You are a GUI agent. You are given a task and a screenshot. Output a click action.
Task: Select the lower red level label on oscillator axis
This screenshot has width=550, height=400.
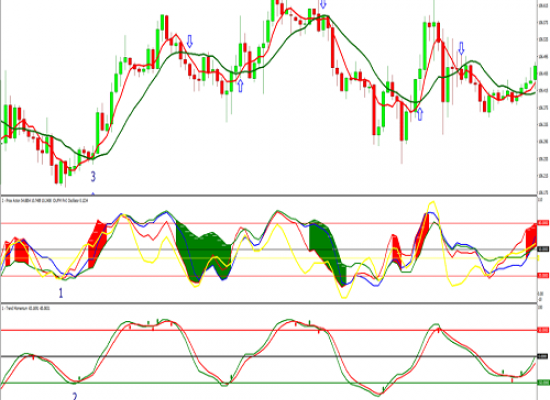[x=543, y=275]
